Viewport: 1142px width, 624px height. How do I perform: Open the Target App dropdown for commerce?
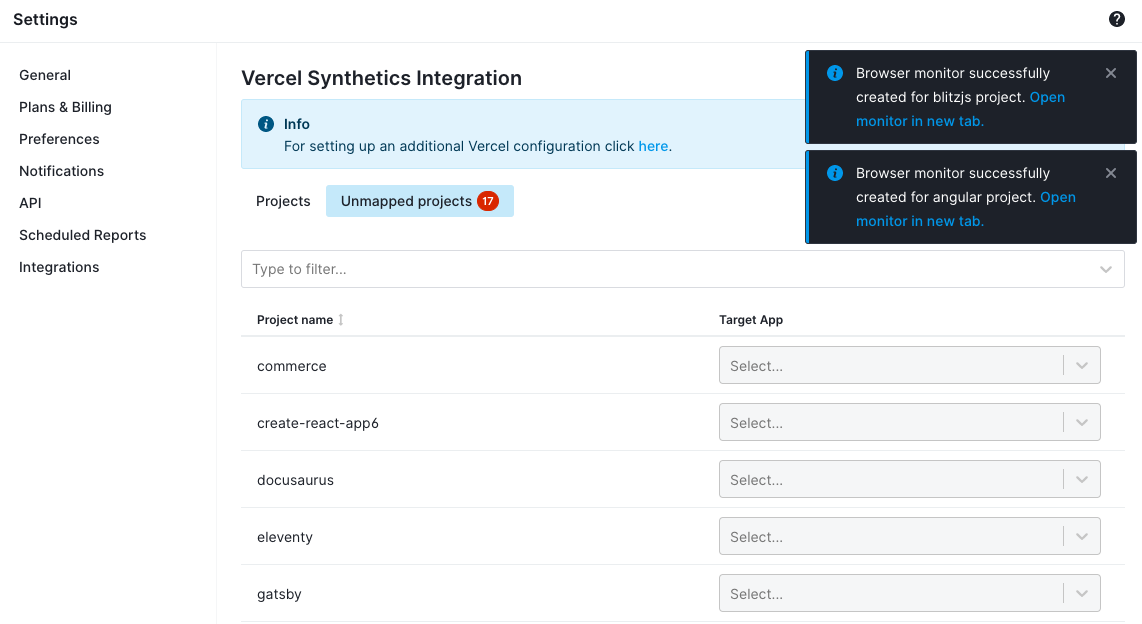pyautogui.click(x=910, y=366)
